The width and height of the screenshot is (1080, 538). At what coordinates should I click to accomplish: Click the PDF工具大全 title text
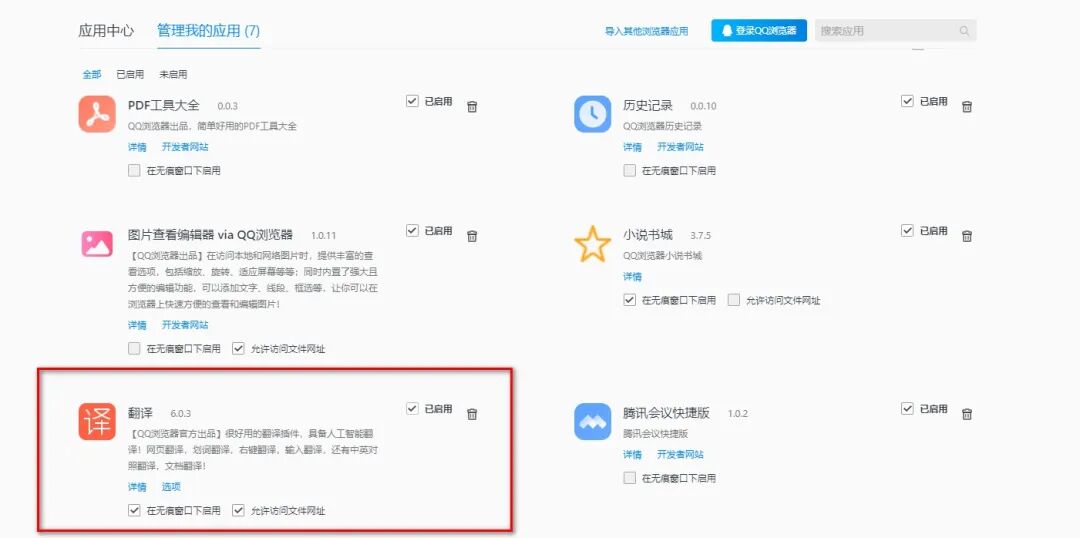[164, 105]
